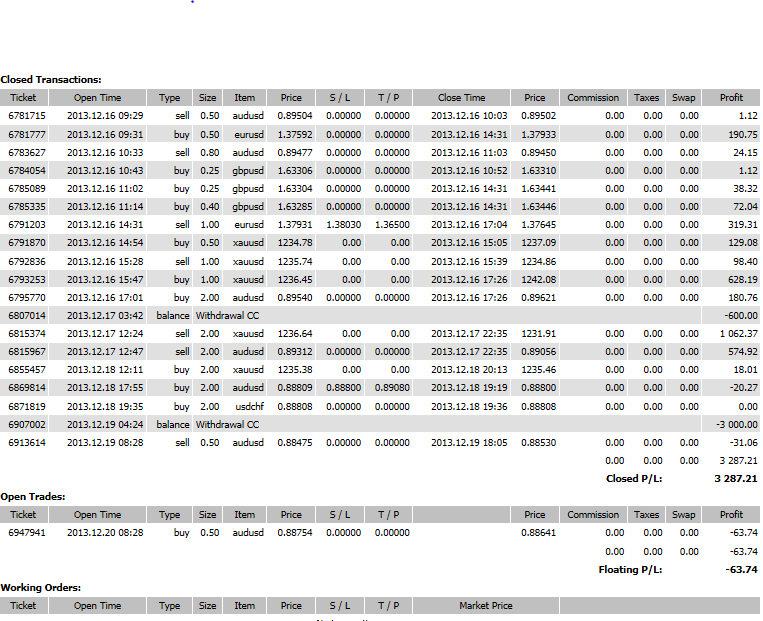Click Commission header in Closed Transactions table
The image size is (763, 621).
[x=593, y=97]
